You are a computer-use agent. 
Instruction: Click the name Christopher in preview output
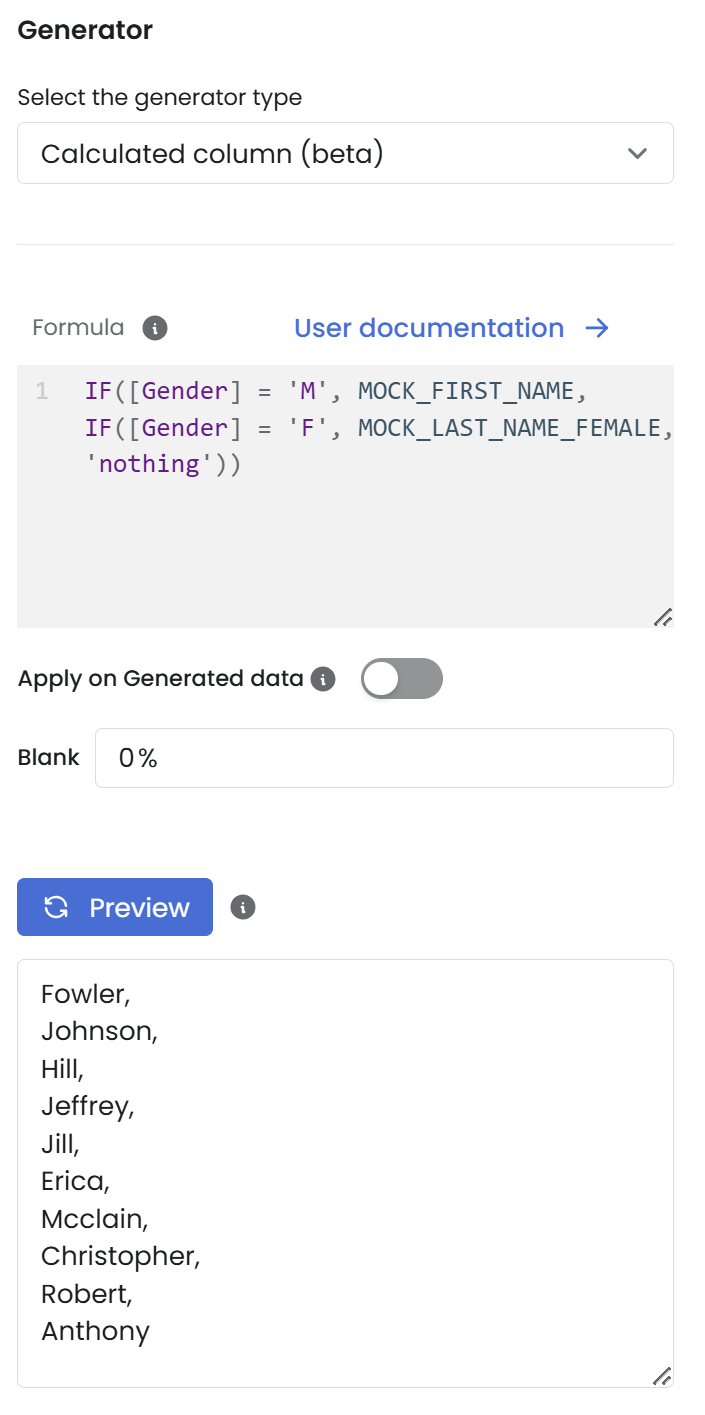[x=119, y=1256]
